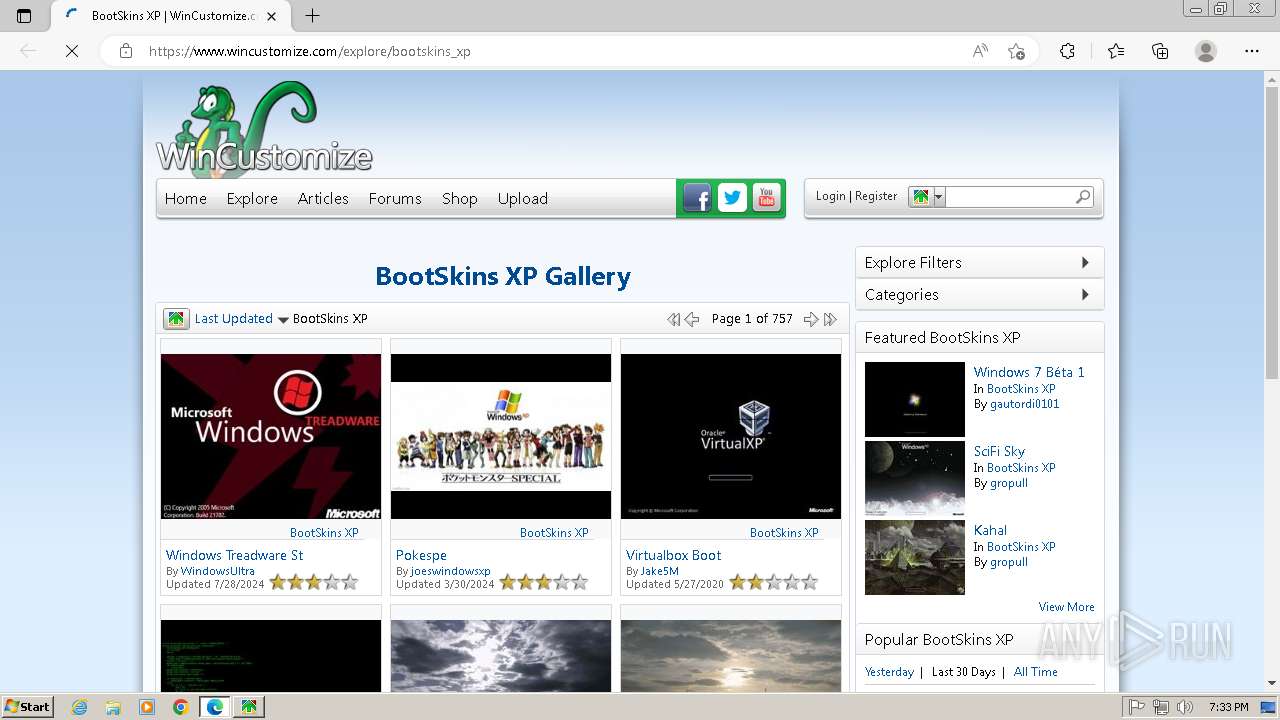Open a new browser tab
Viewport: 1280px width, 720px height.
point(313,16)
